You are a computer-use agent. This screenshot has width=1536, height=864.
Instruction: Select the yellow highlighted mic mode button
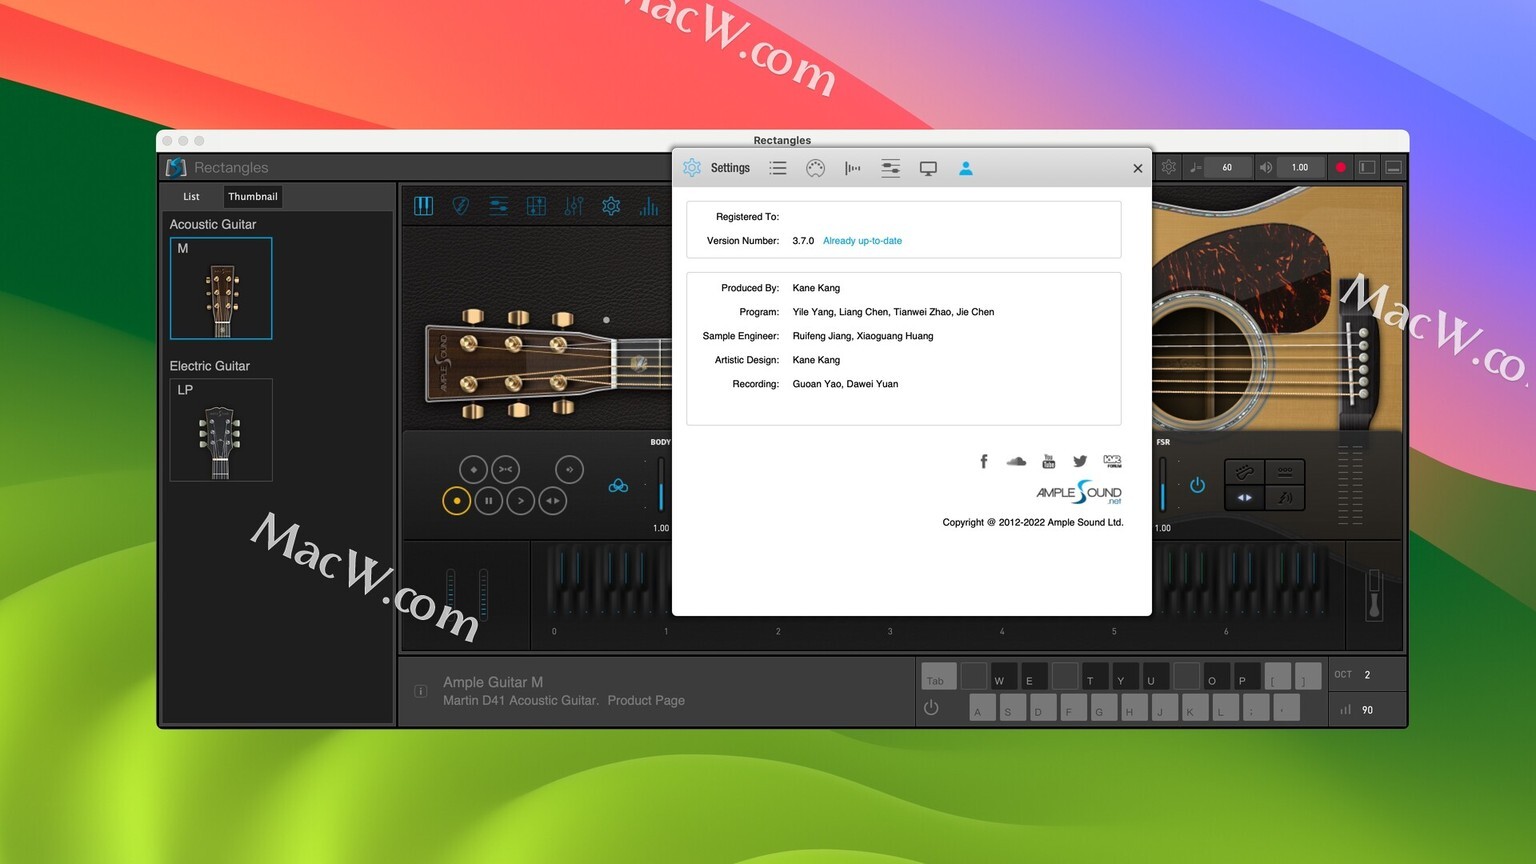[x=456, y=500]
